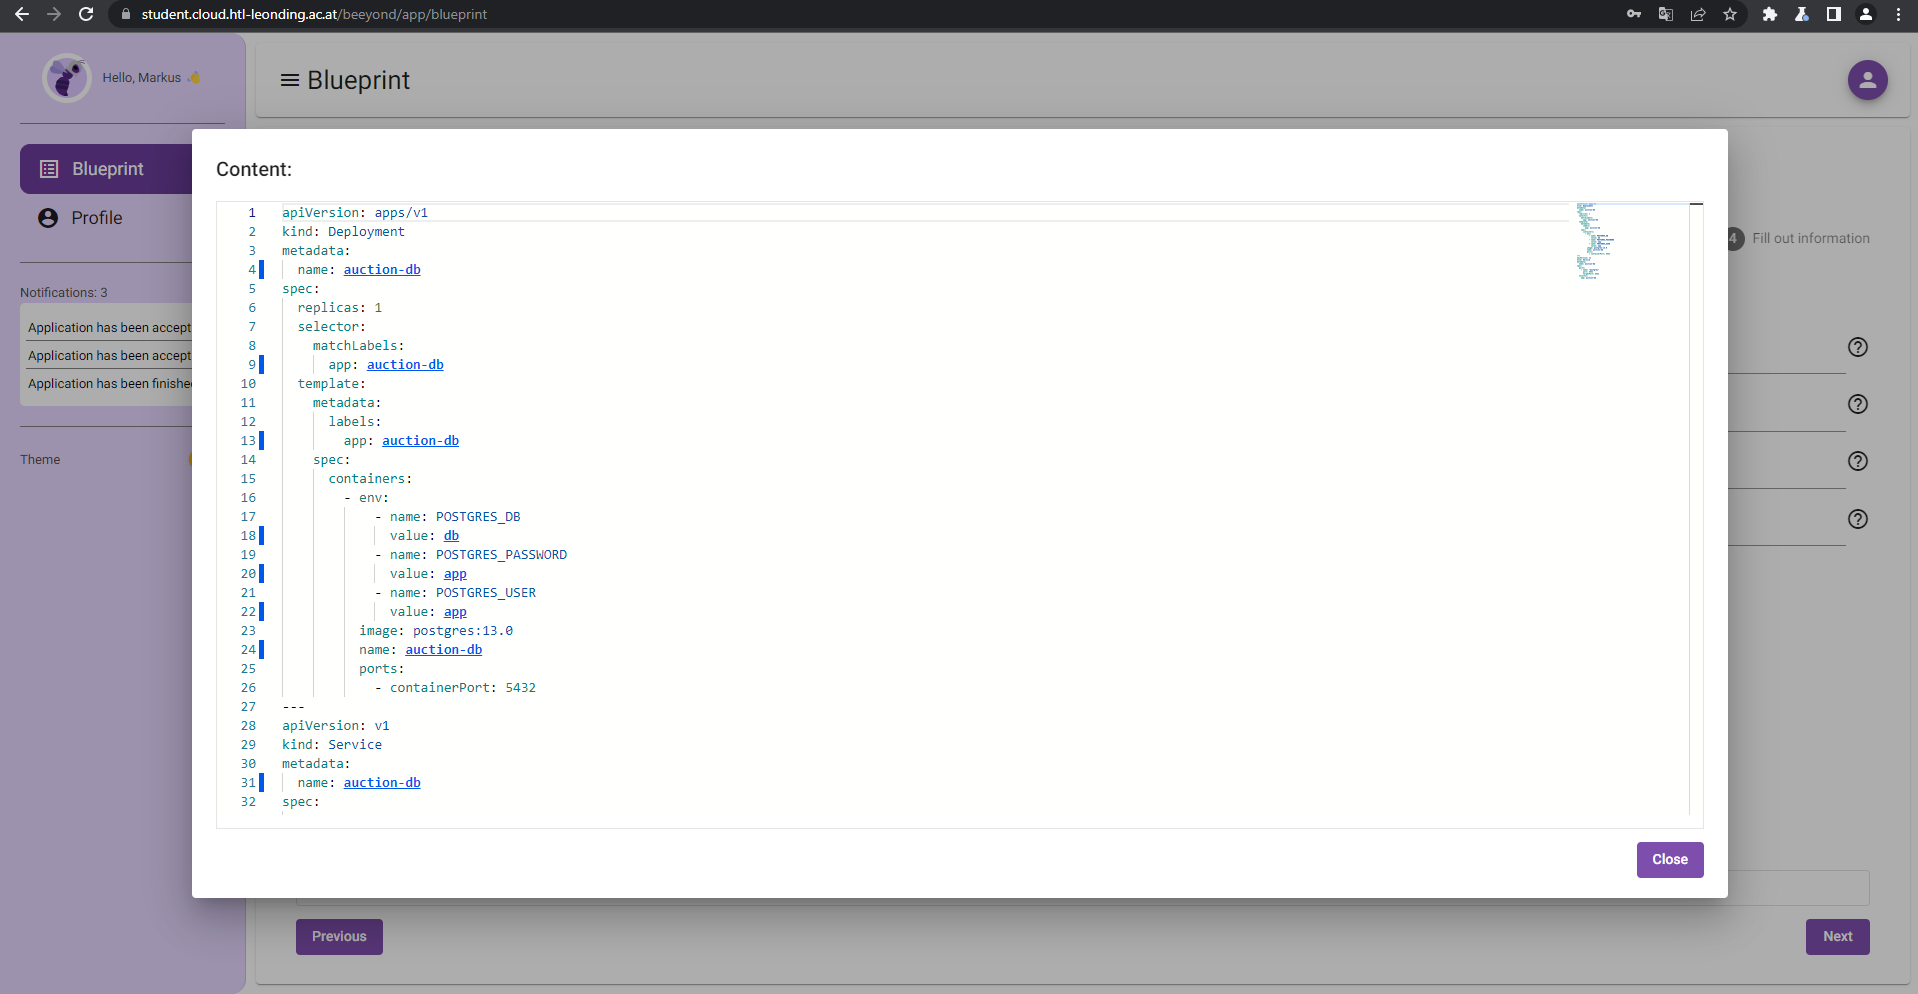The width and height of the screenshot is (1918, 994).
Task: Click the Next button
Action: coord(1837,937)
